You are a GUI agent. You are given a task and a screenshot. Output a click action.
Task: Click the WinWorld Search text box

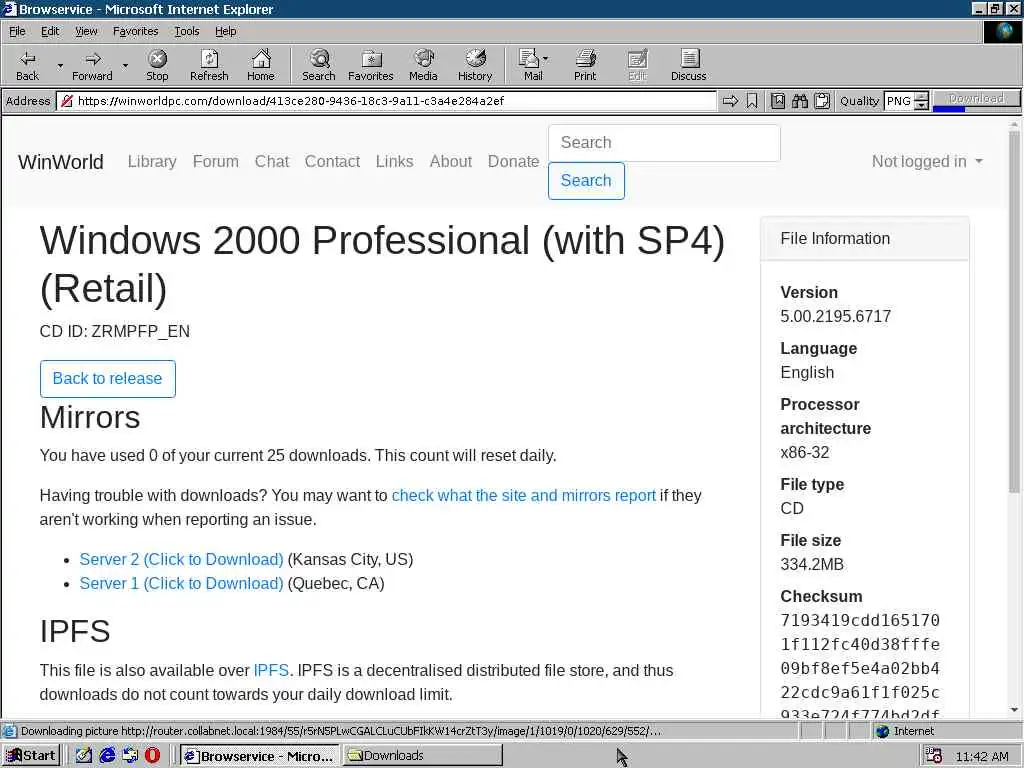tap(664, 142)
